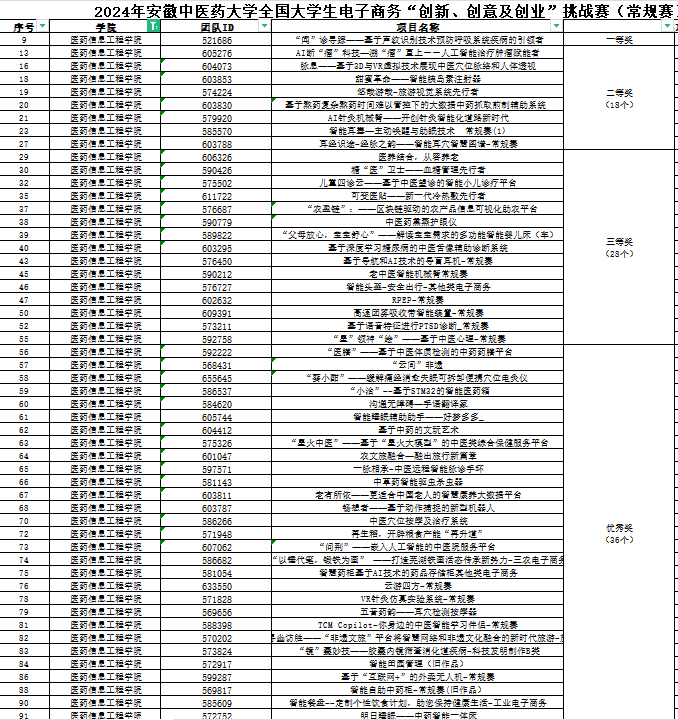Select the cell with team ID 605276
Viewport: 678px width, 720px height.
[x=217, y=52]
